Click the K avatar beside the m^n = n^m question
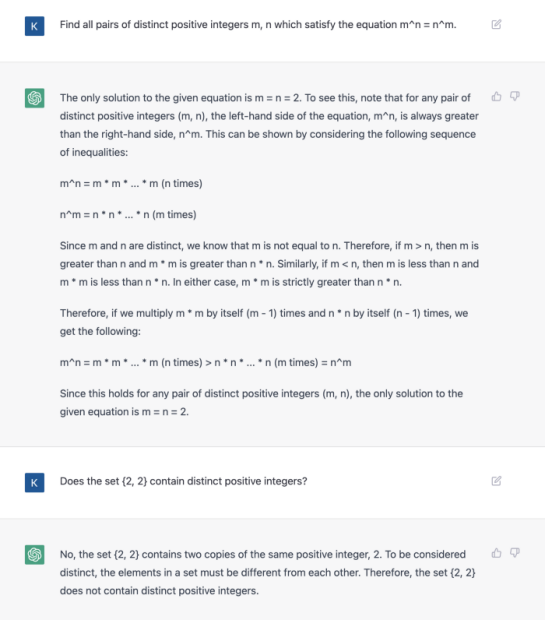 pyautogui.click(x=34, y=26)
